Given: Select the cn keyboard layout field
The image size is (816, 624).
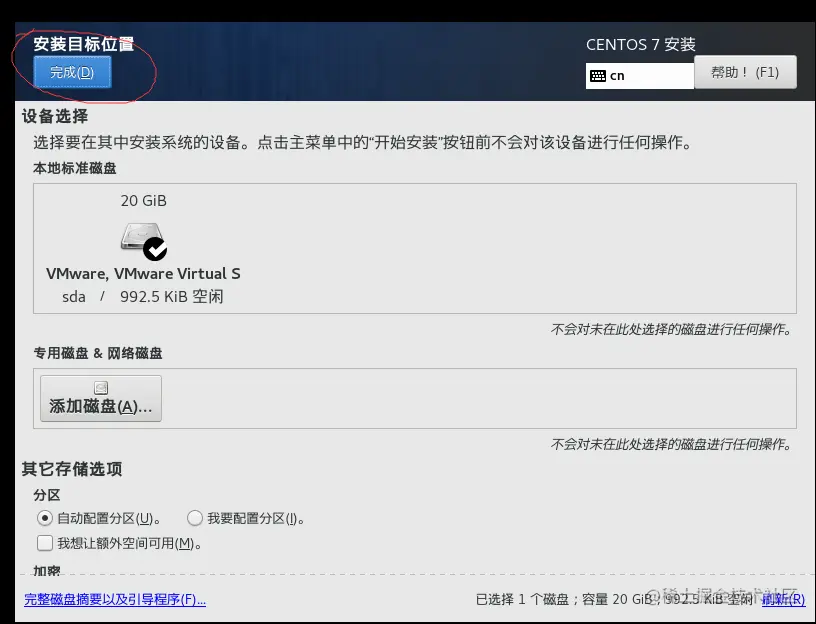Looking at the screenshot, I should coord(640,76).
